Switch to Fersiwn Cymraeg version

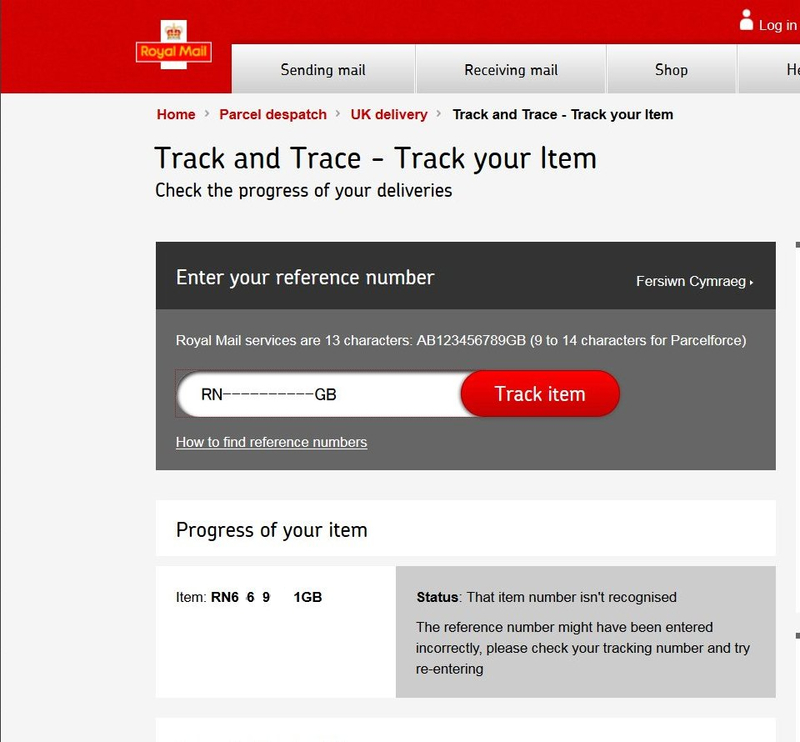pyautogui.click(x=694, y=281)
